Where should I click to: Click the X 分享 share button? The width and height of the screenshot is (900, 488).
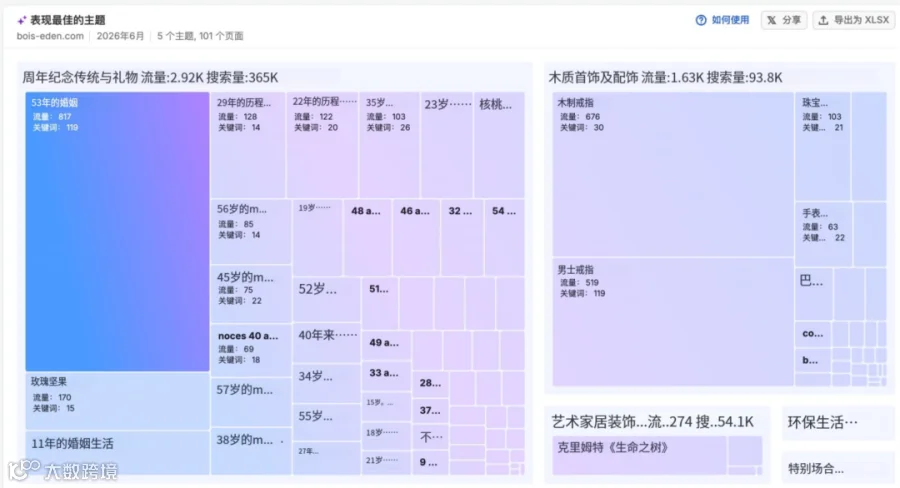pyautogui.click(x=784, y=20)
